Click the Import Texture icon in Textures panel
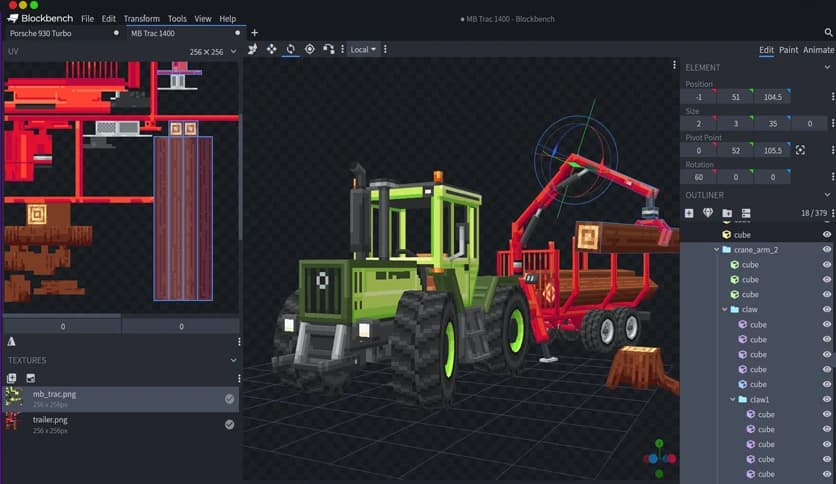 click(12, 378)
